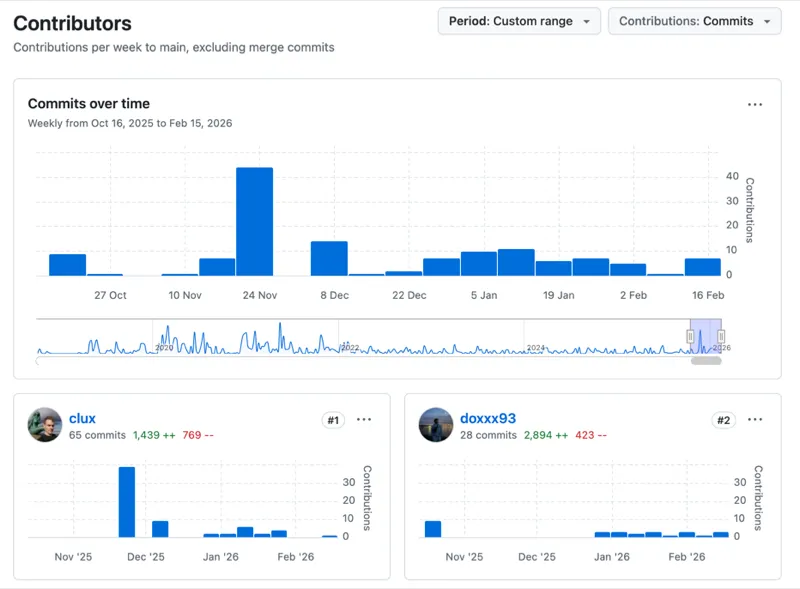This screenshot has width=800, height=589.
Task: Click the left handle of range selector
Action: pos(690,337)
